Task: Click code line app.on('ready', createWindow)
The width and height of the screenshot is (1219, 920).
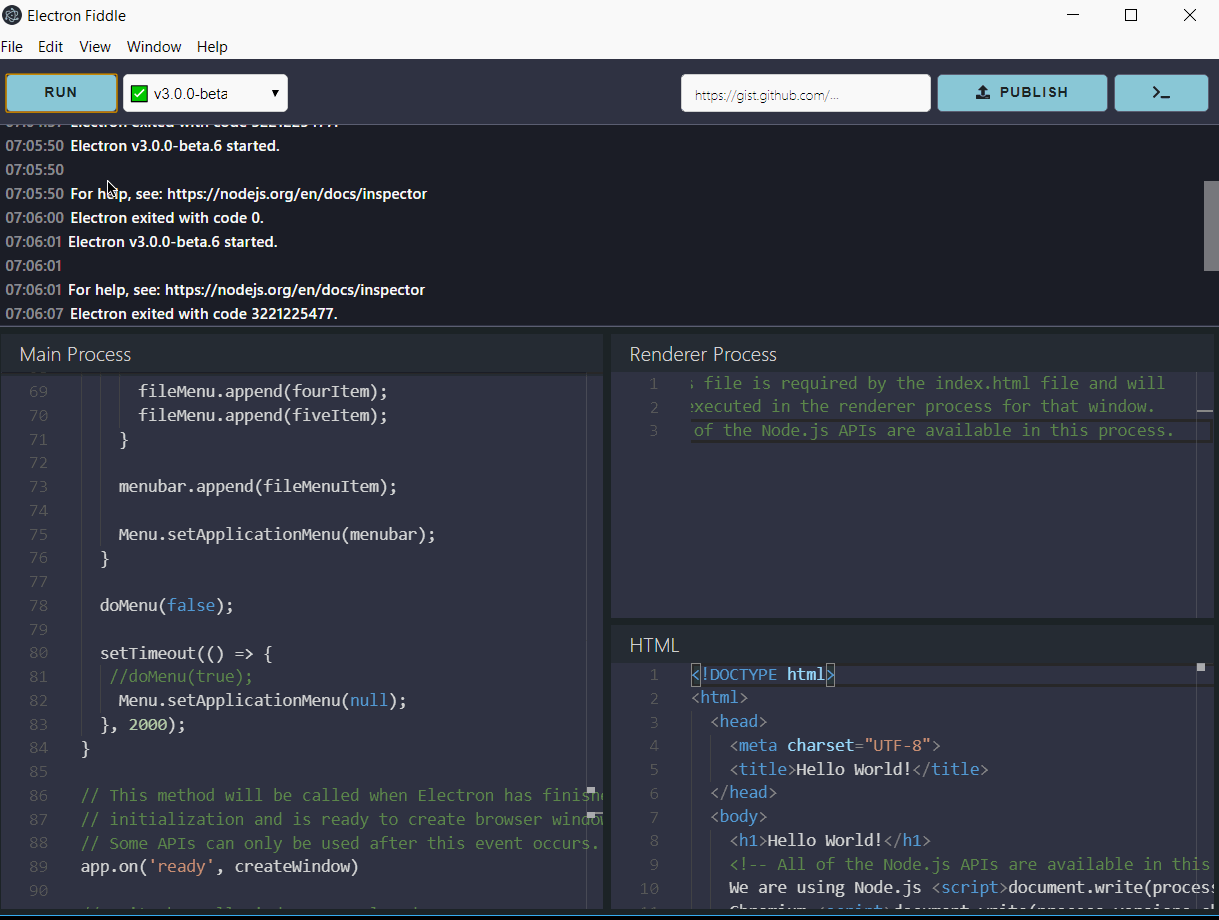Action: tap(219, 866)
